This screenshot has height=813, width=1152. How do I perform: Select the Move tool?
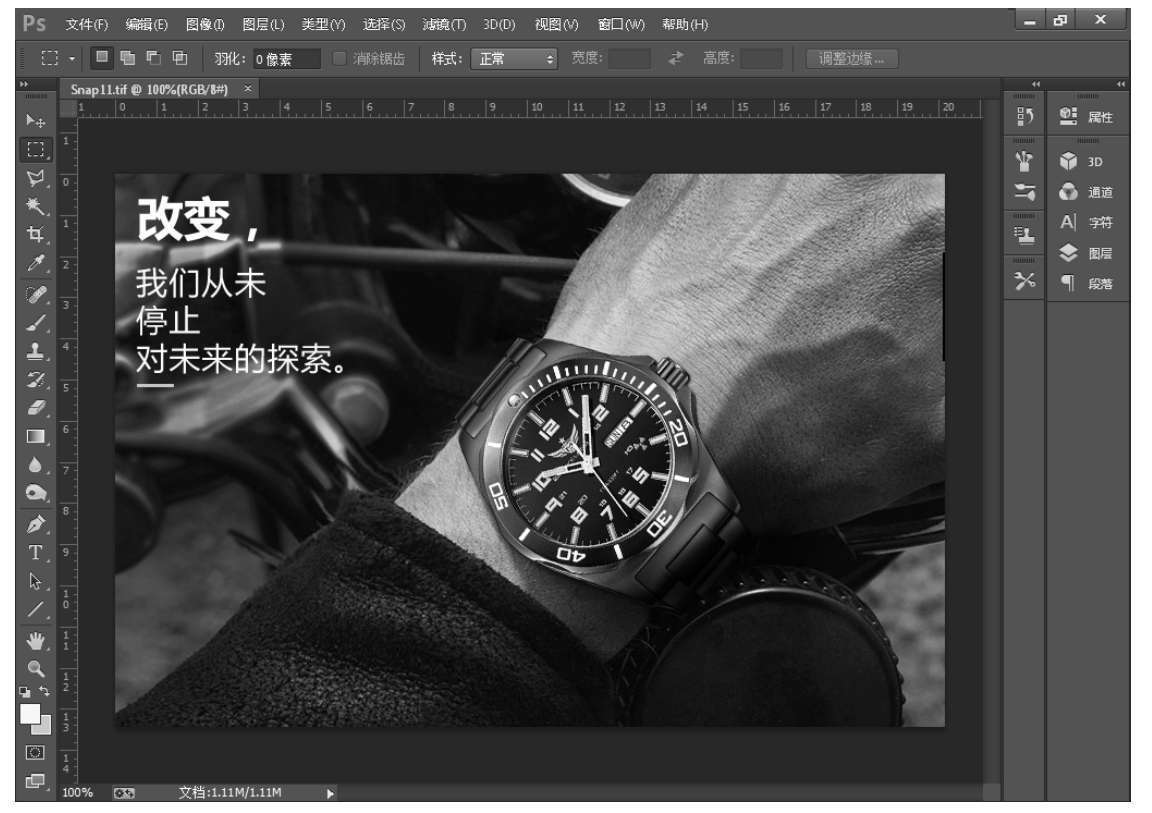(35, 120)
